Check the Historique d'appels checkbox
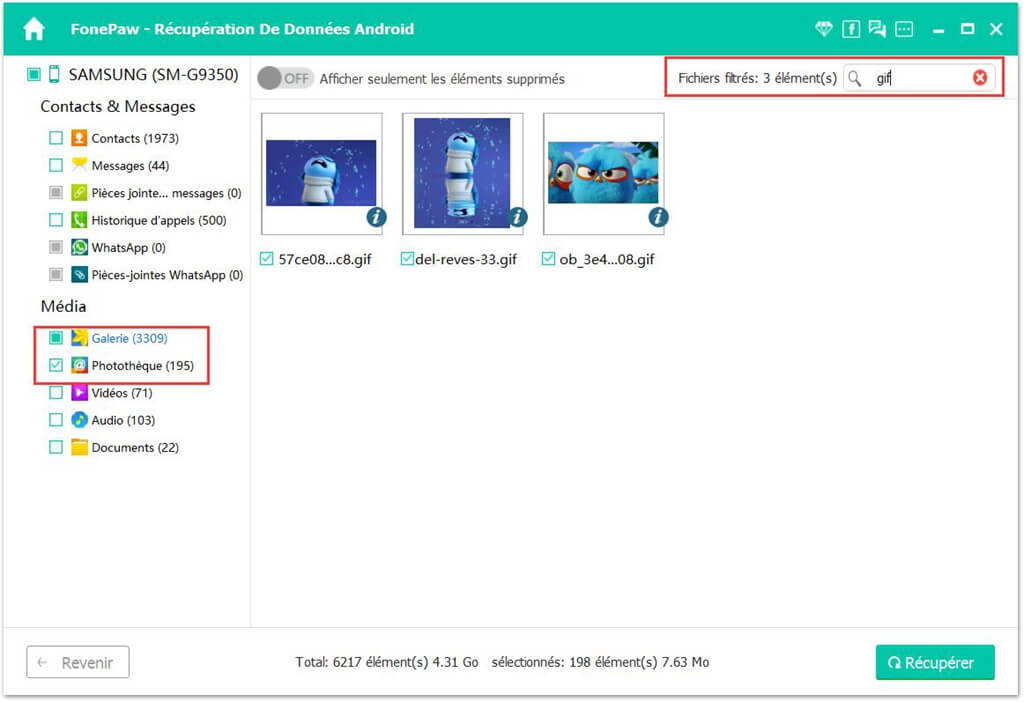The height and width of the screenshot is (702, 1024). tap(56, 220)
